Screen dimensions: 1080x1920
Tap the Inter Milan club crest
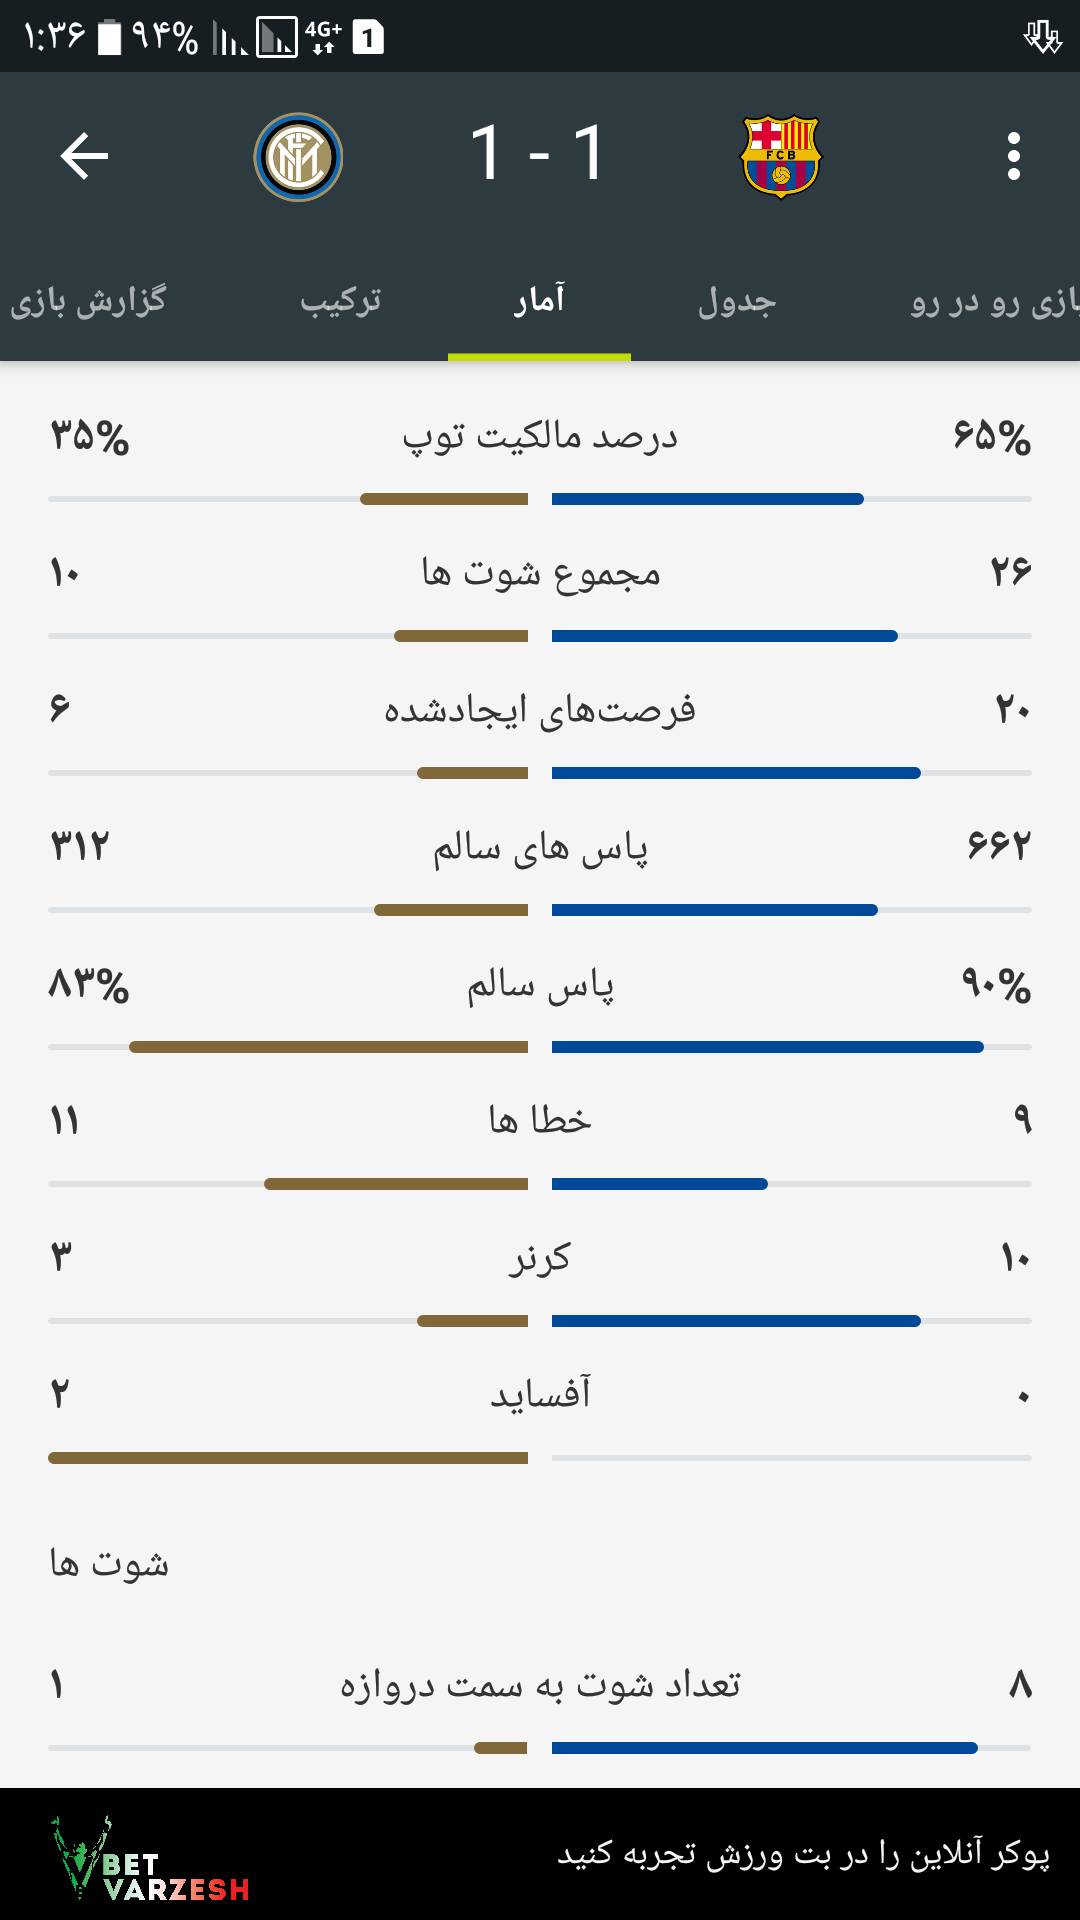point(298,157)
